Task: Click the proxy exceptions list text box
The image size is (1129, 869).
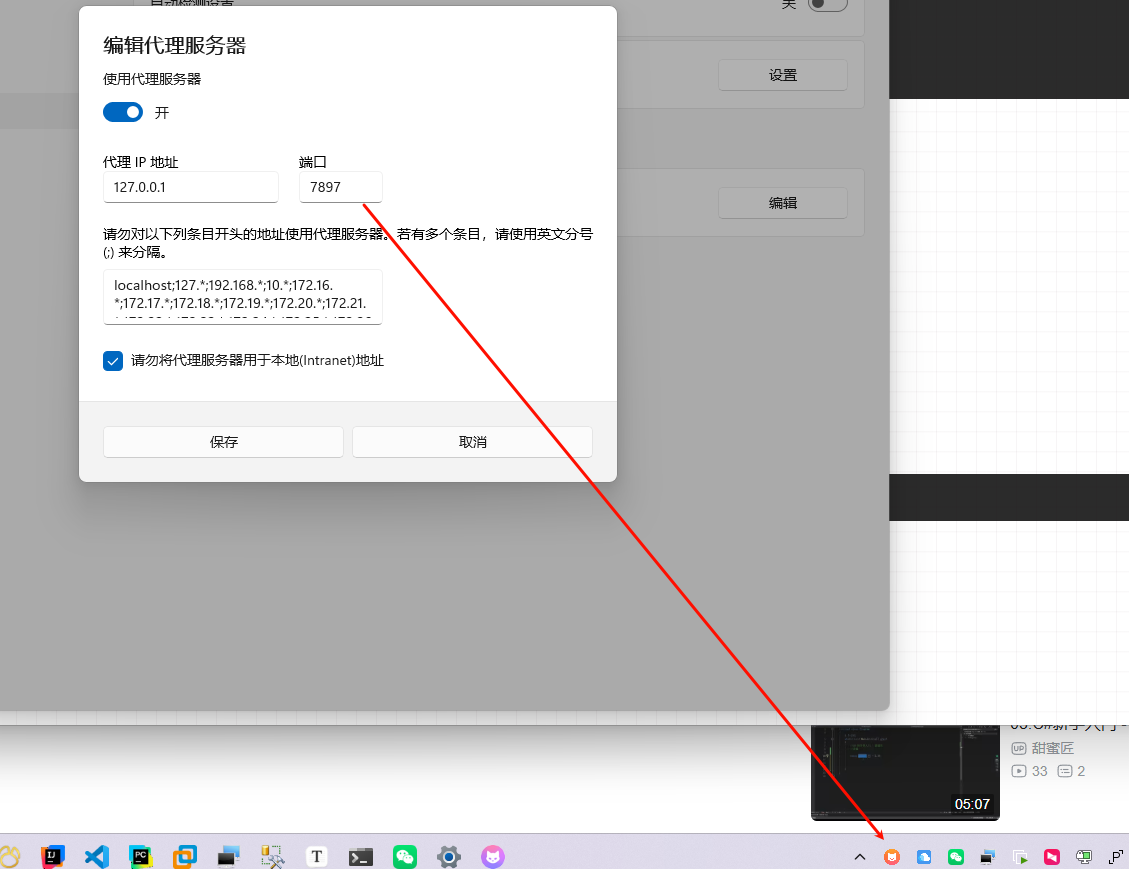Action: click(242, 297)
